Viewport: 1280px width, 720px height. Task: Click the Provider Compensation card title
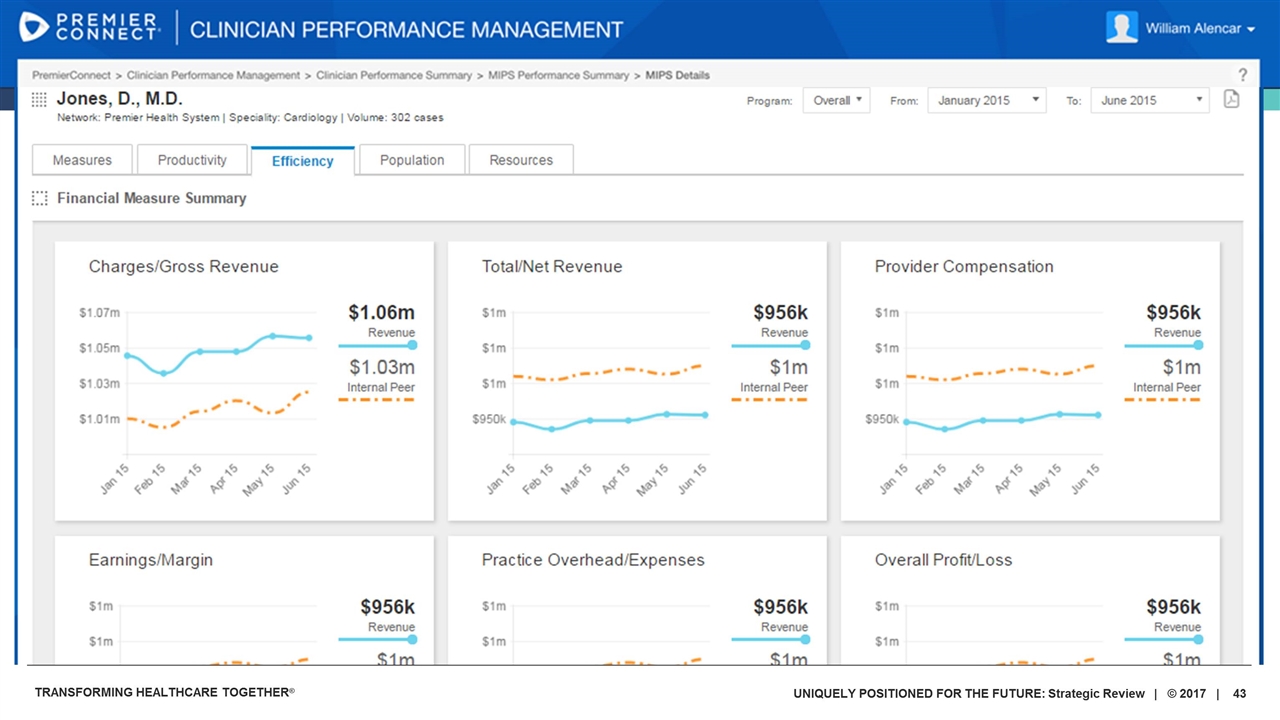tap(964, 266)
